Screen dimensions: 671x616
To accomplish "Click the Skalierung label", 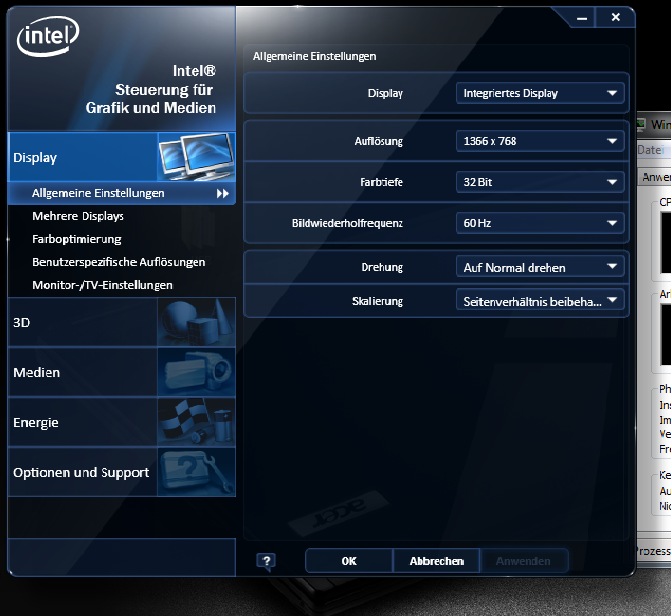I will [x=377, y=301].
